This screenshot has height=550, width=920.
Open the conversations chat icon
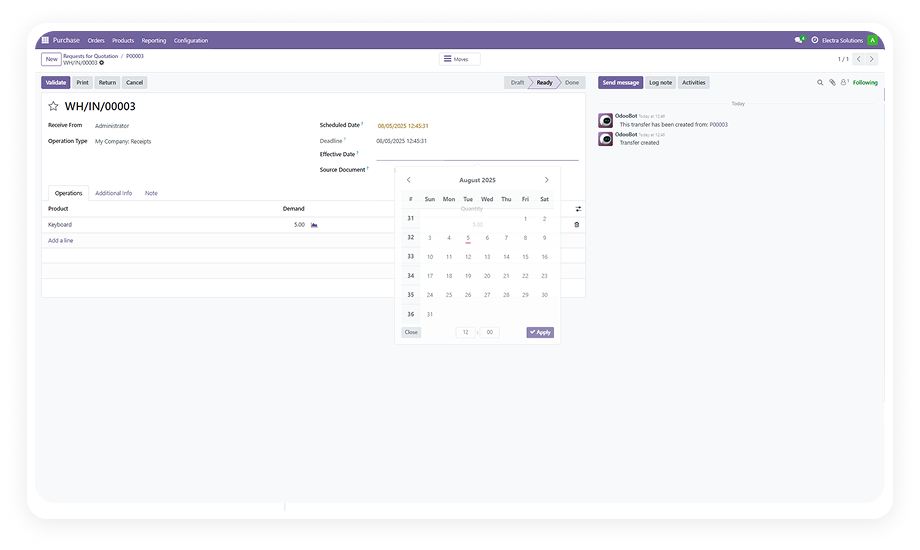(x=799, y=40)
